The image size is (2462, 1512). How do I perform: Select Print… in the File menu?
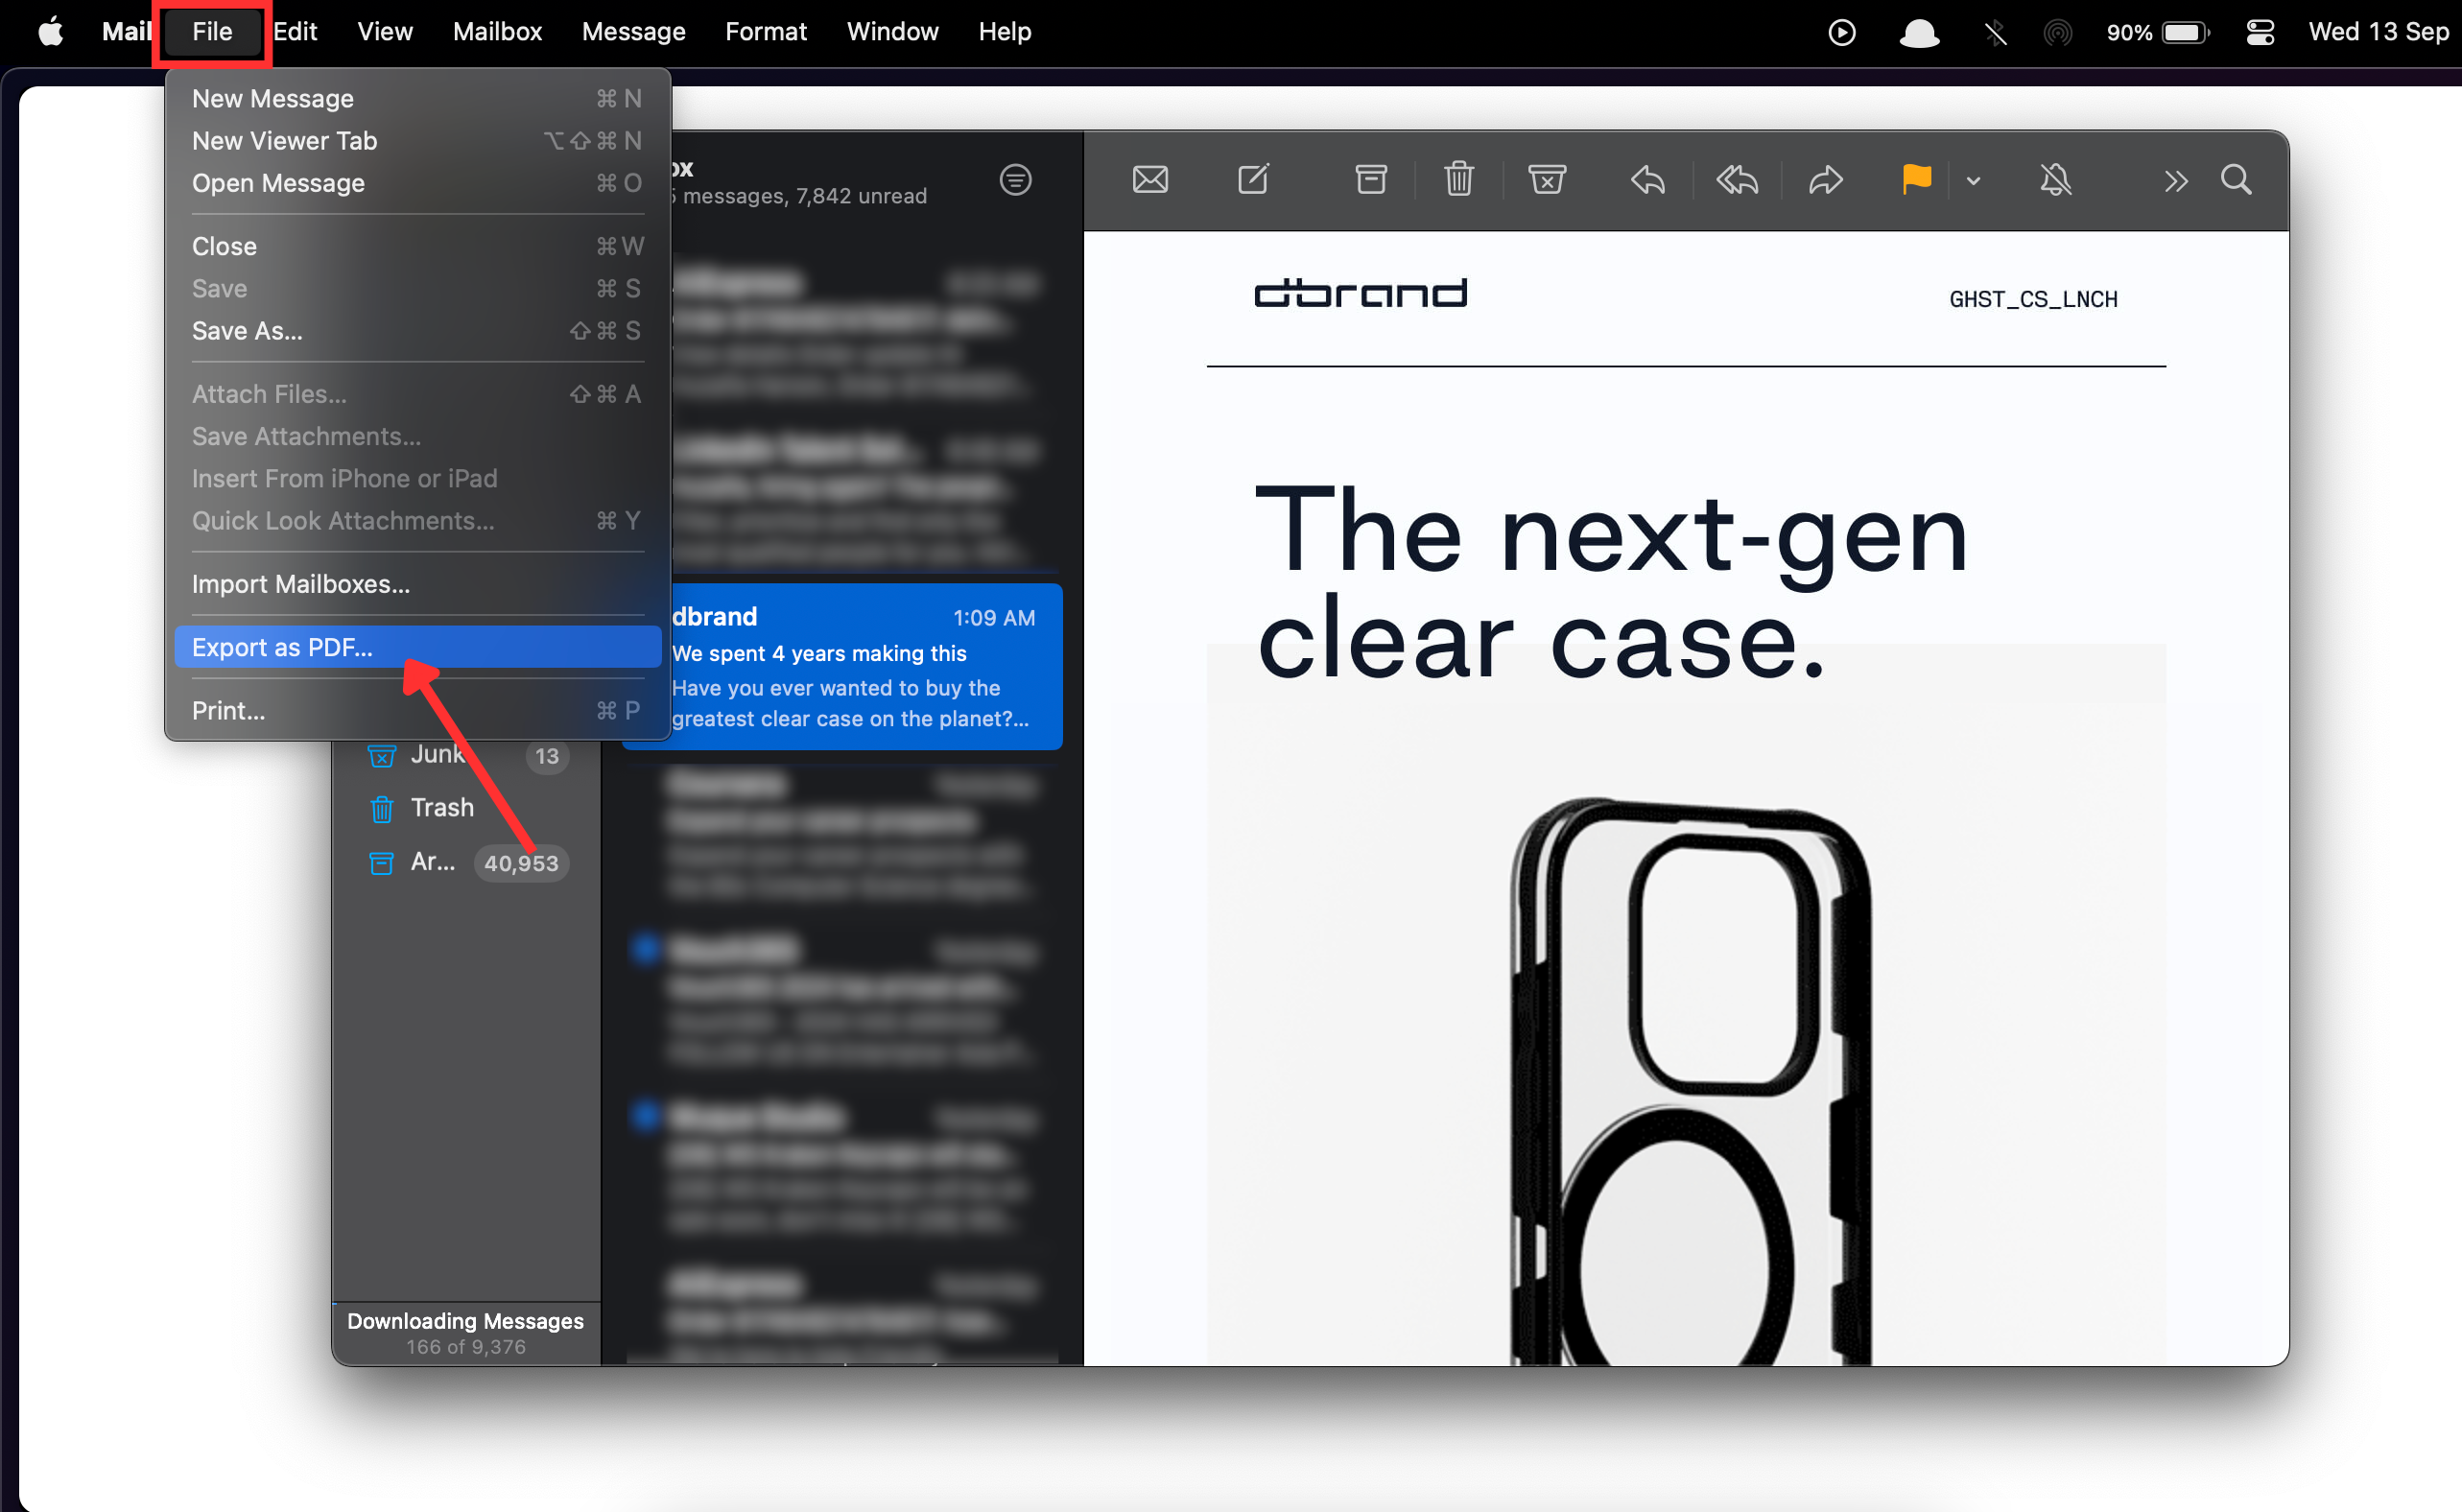click(x=228, y=710)
